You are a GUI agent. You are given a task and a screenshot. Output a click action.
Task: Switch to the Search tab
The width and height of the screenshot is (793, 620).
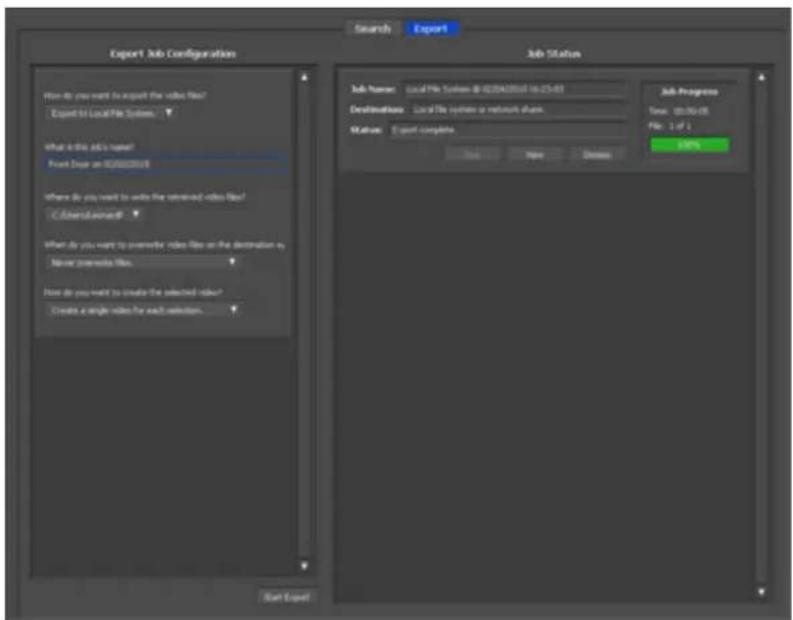373,28
